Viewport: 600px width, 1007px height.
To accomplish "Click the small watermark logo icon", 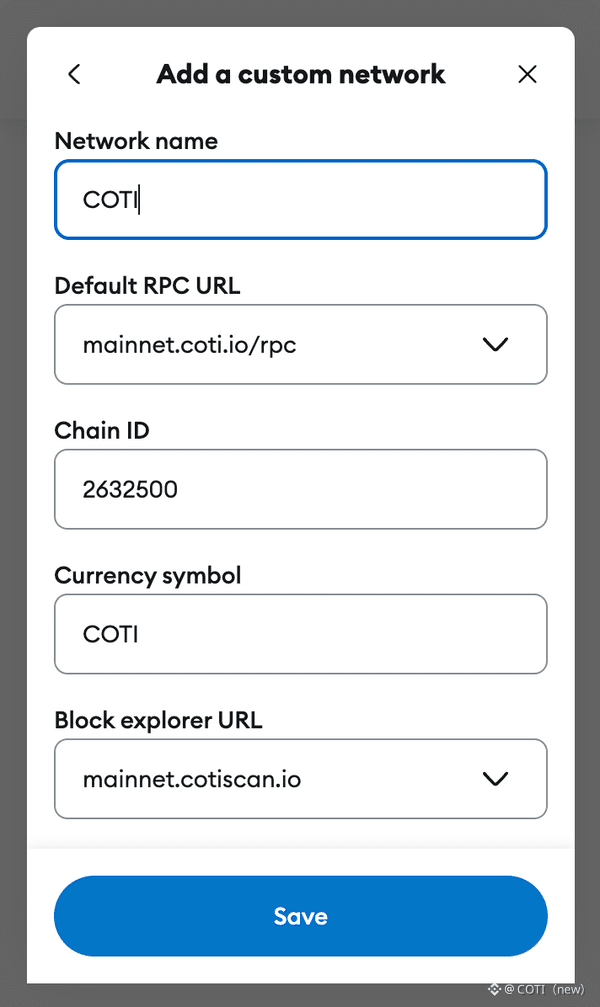I will [x=494, y=989].
